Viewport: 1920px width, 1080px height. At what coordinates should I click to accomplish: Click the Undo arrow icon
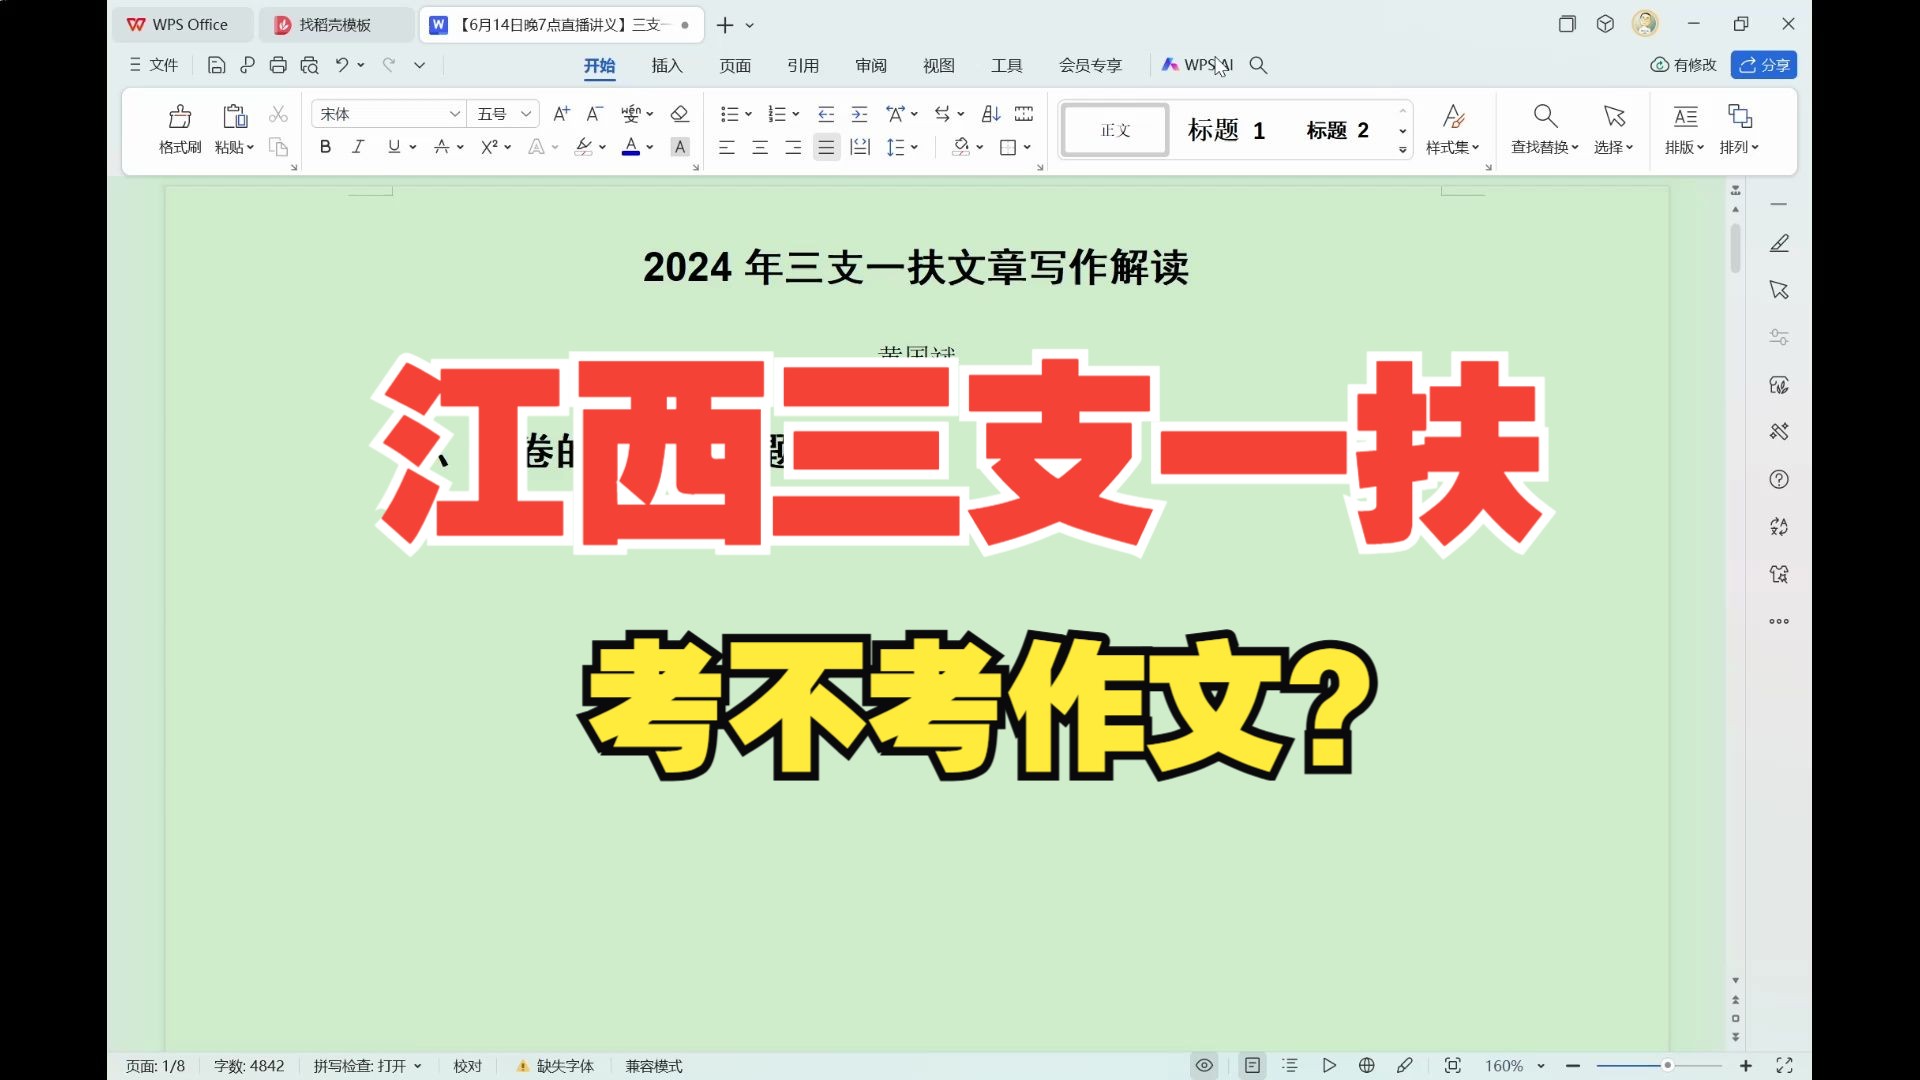coord(342,65)
